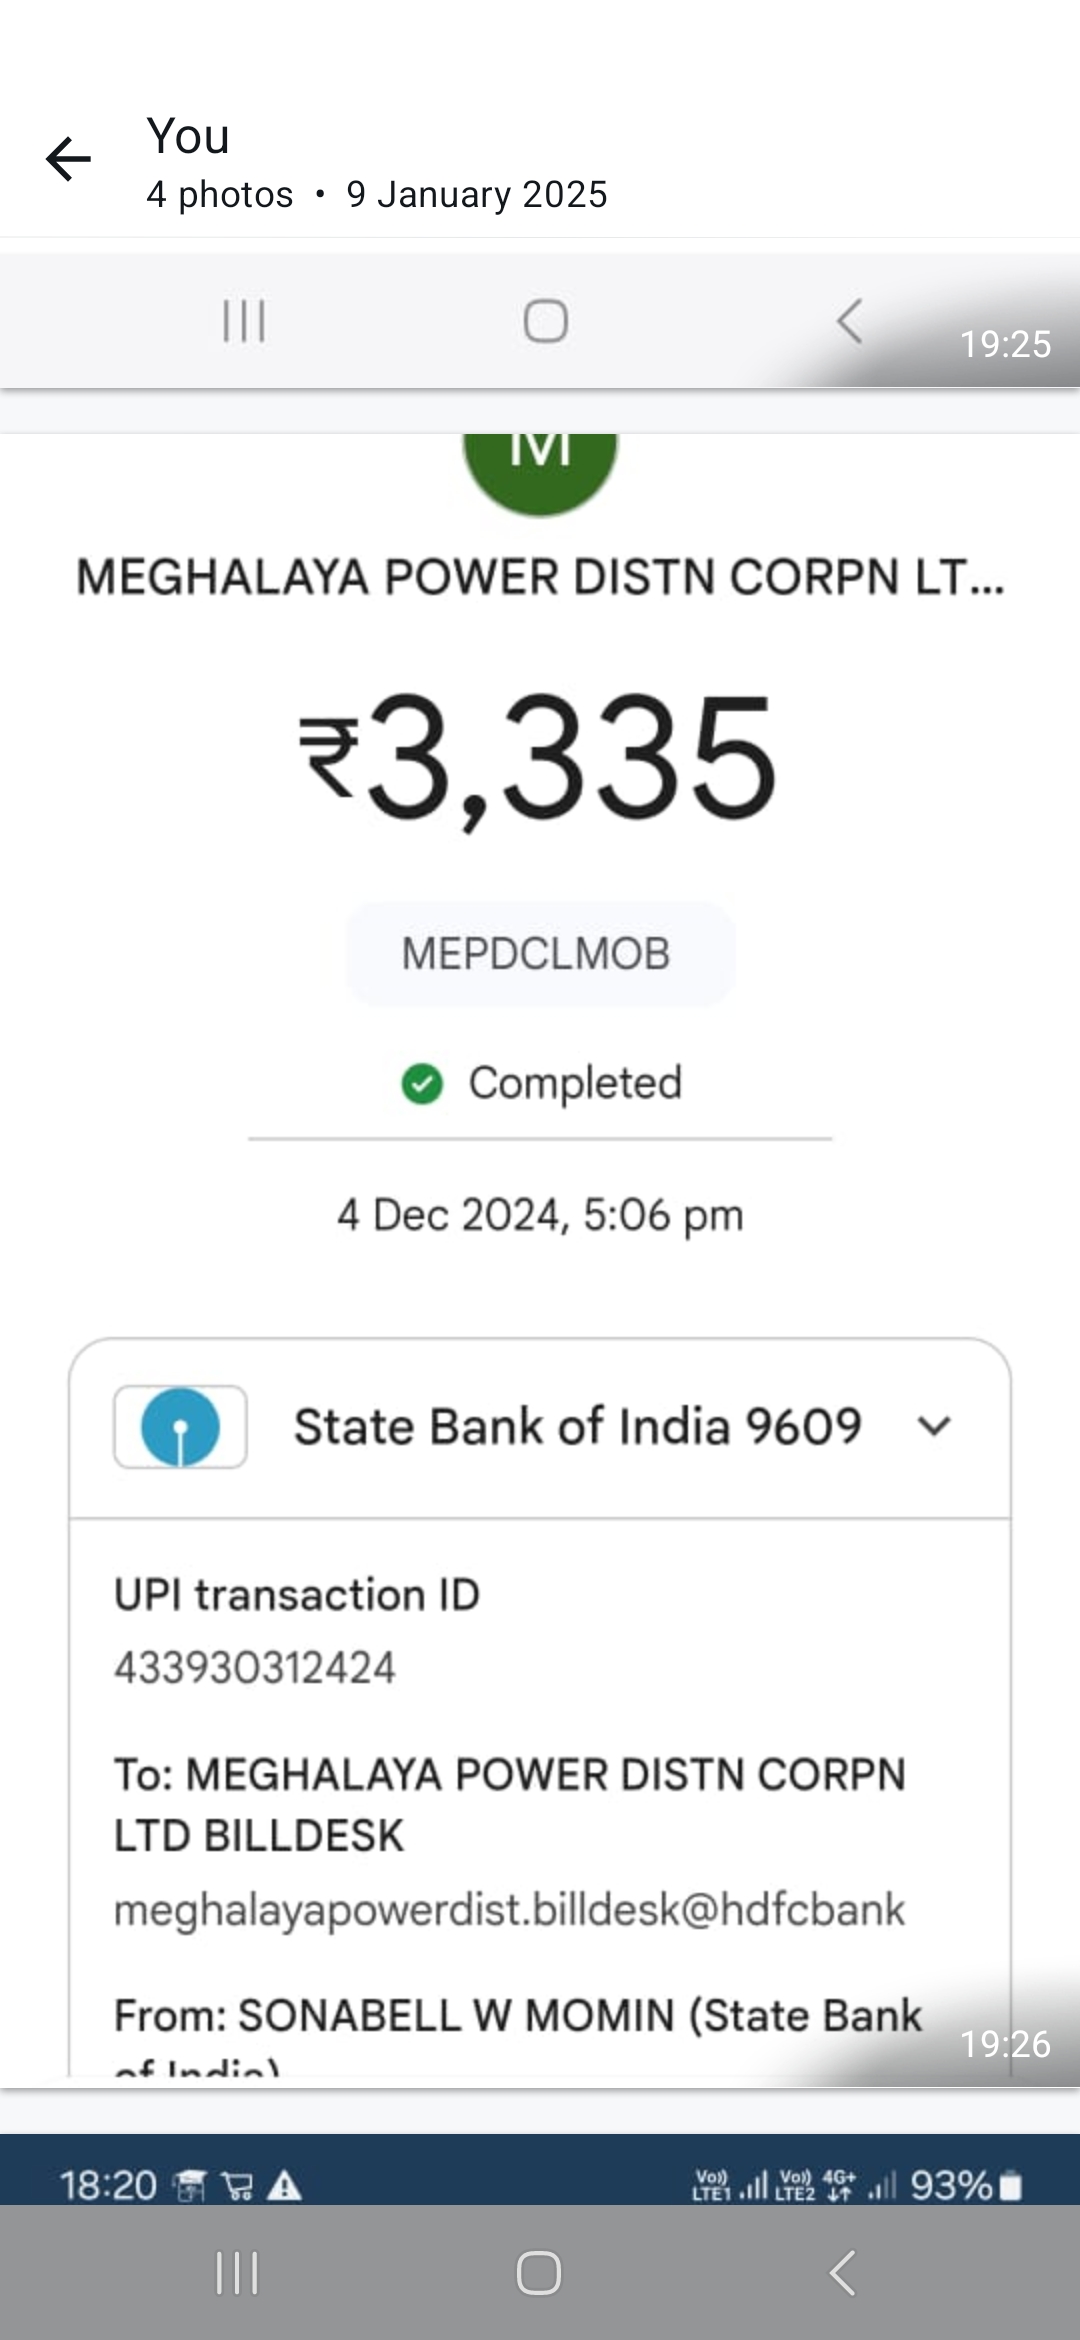1080x2340 pixels.
Task: Open the top photo thumbnail timestamped 19:25
Action: [x=540, y=320]
